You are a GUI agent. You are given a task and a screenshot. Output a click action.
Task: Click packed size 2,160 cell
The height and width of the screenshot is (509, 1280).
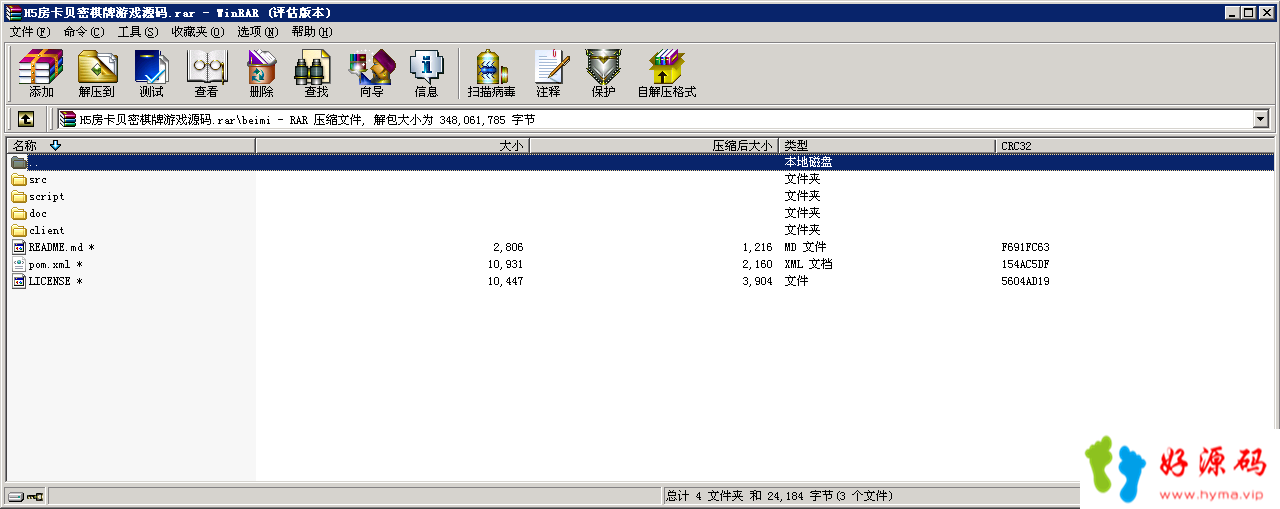pyautogui.click(x=757, y=264)
